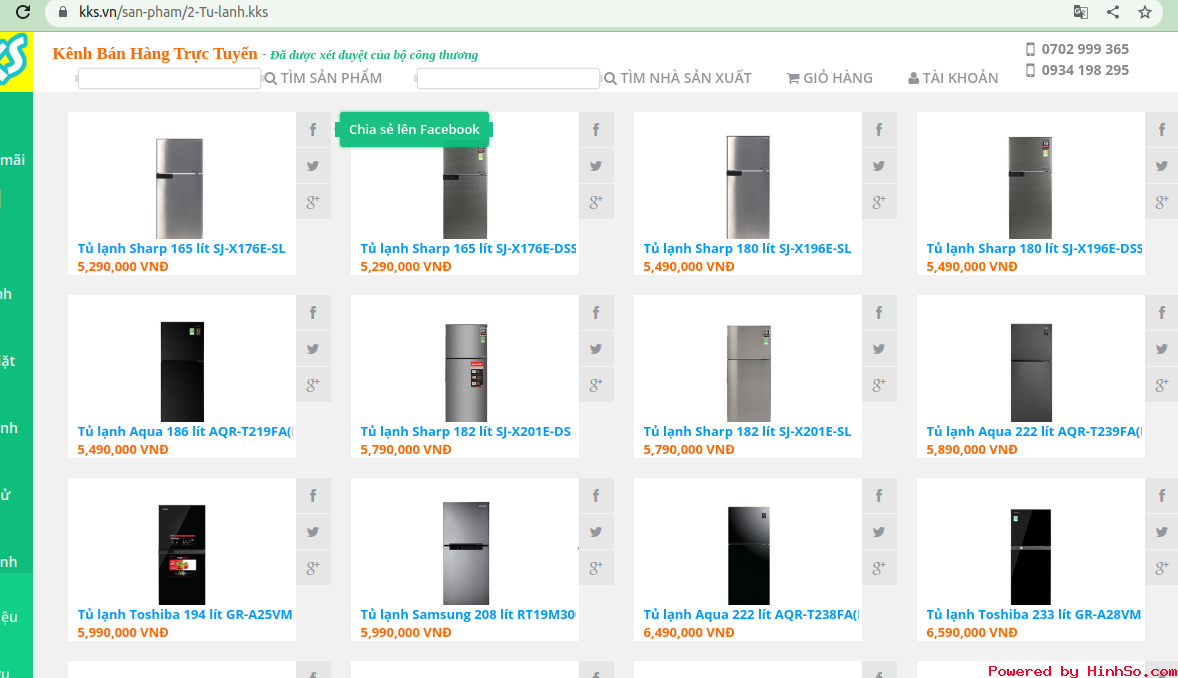Click the Kênh Bán Hàng Trực Tuyến title

tap(155, 53)
